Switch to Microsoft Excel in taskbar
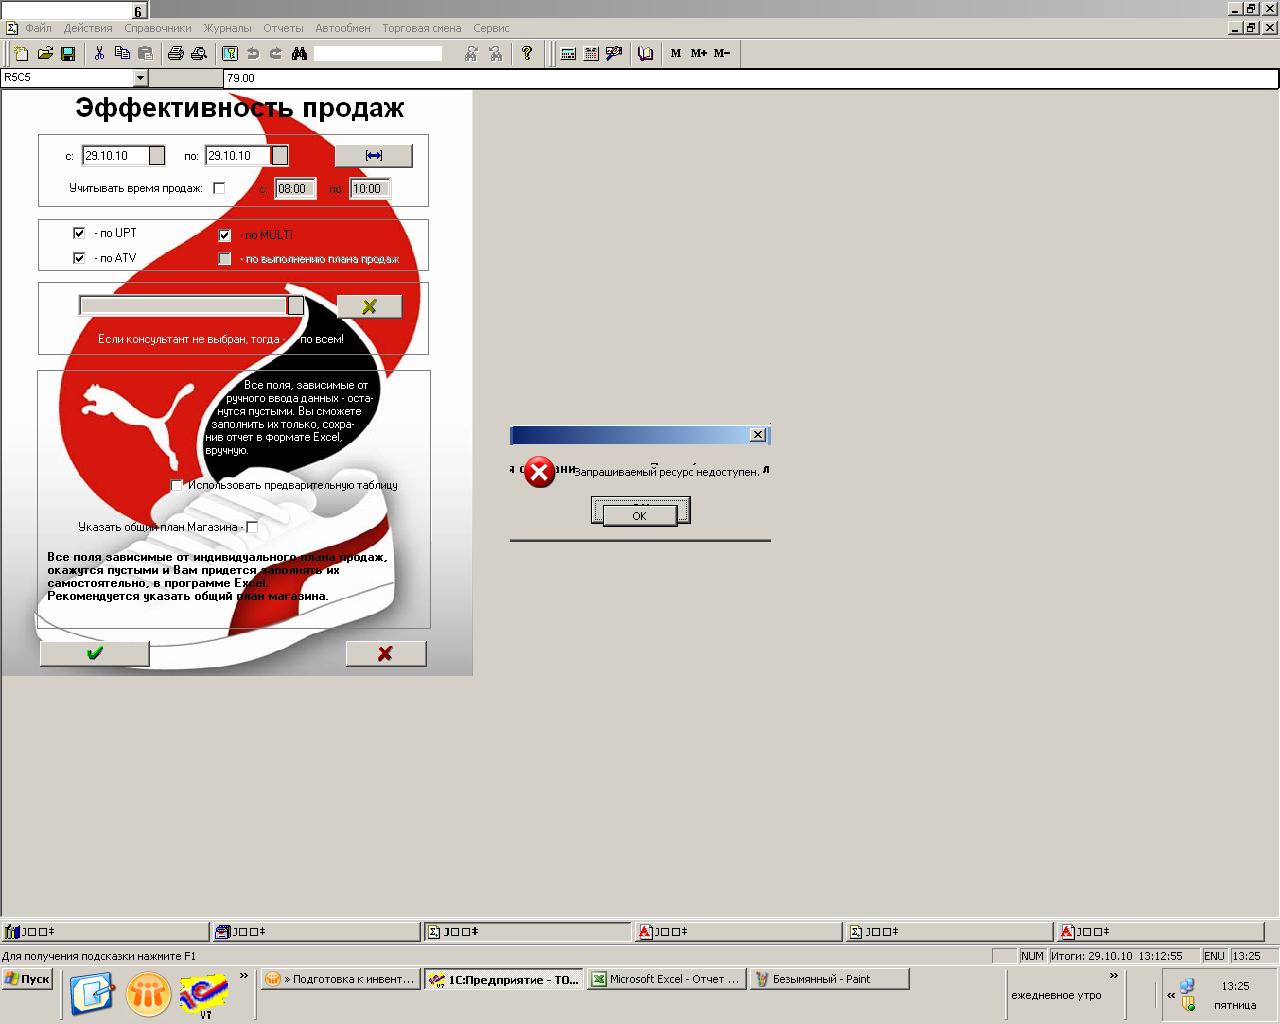This screenshot has height=1024, width=1280. [x=666, y=980]
